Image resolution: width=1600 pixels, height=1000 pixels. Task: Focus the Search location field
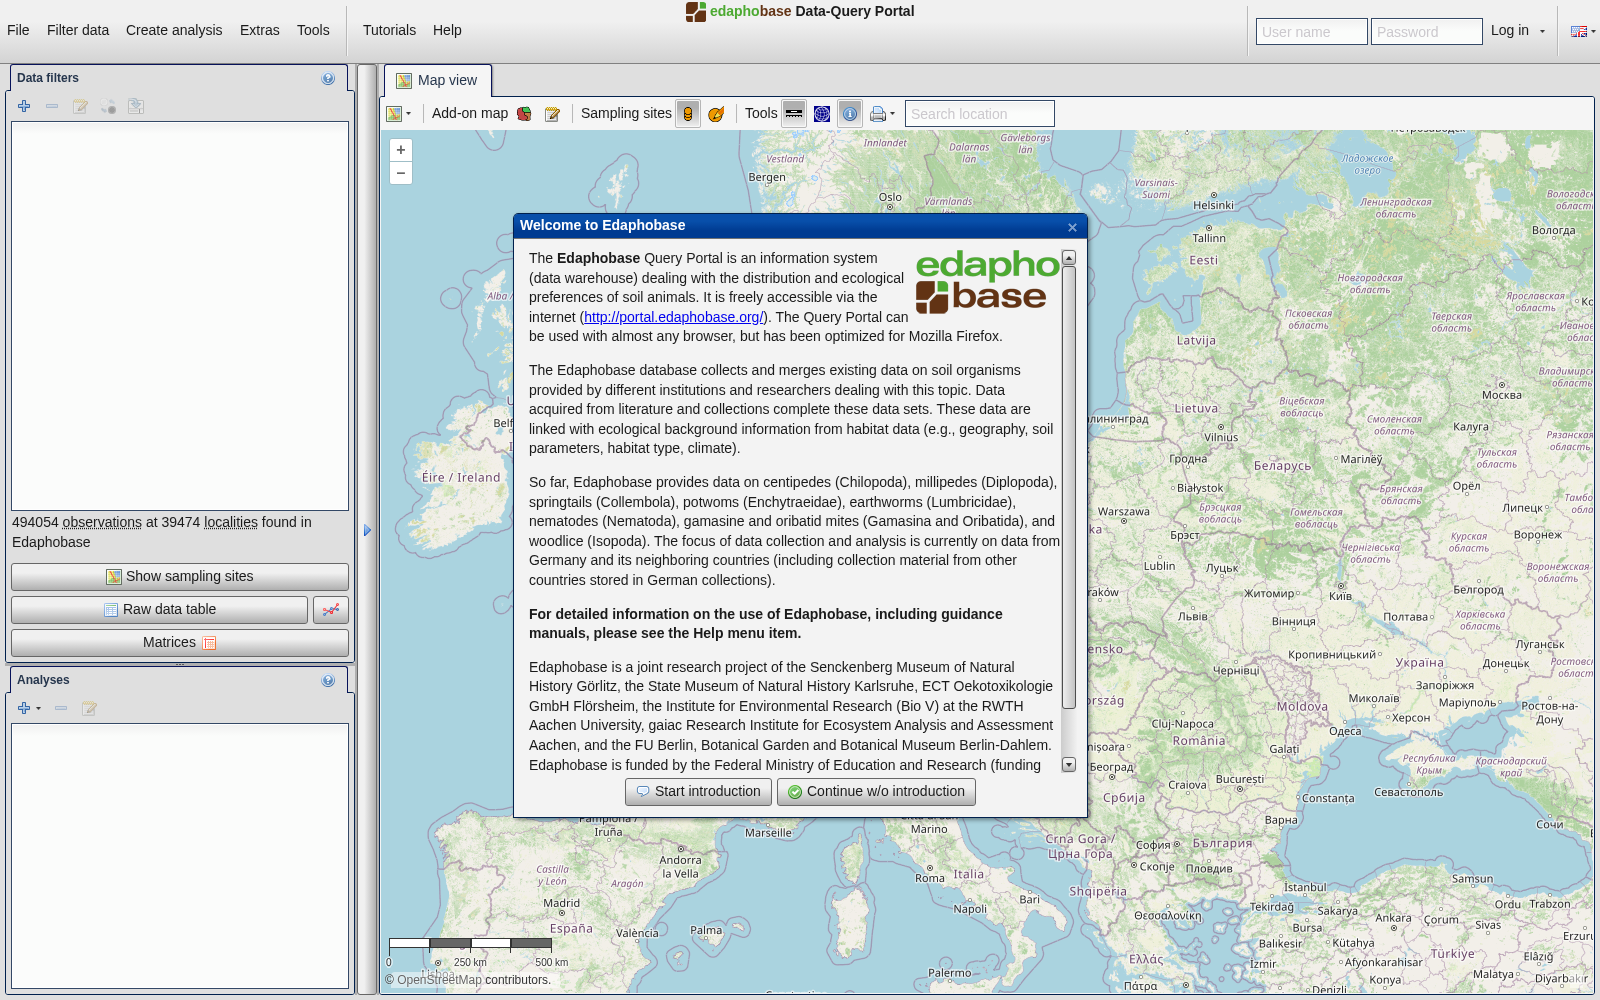[980, 114]
